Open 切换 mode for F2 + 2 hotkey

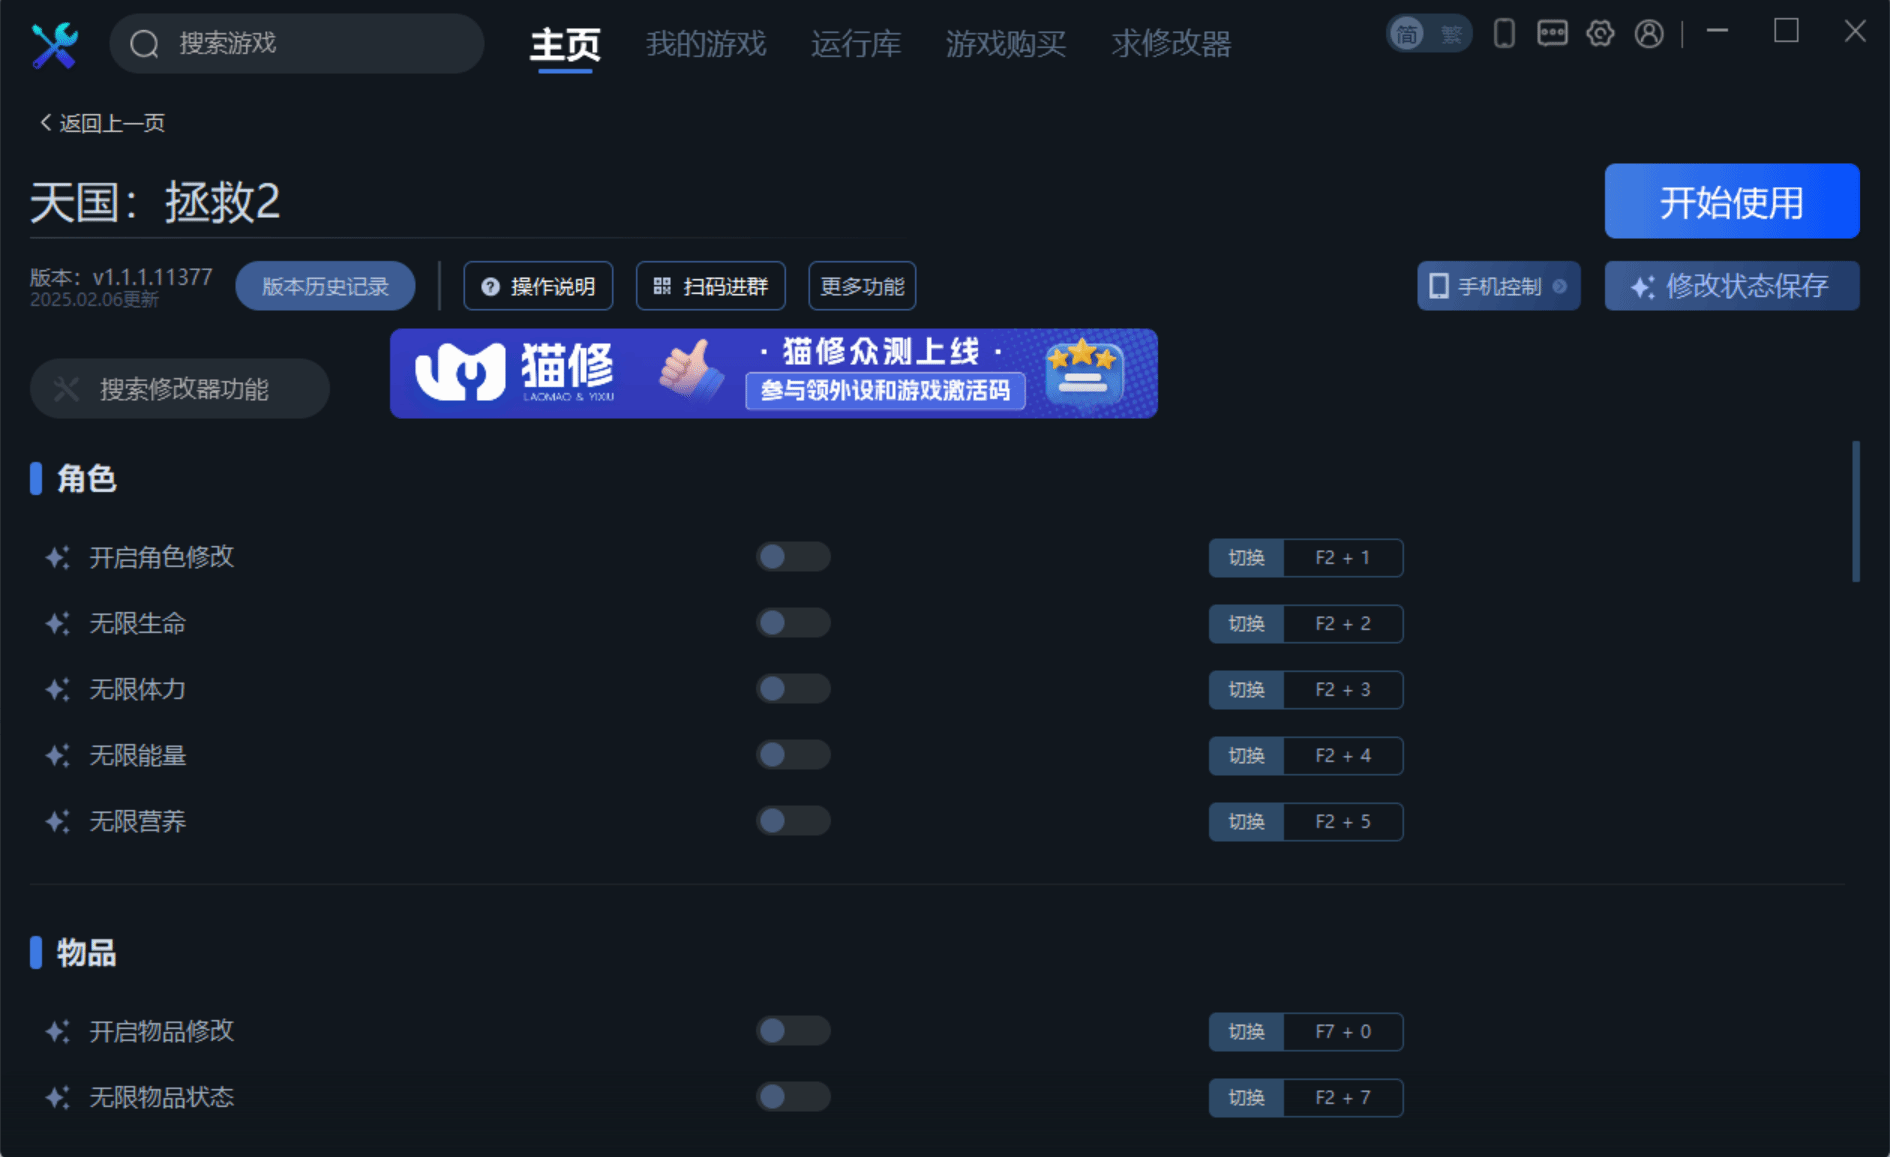(1246, 624)
